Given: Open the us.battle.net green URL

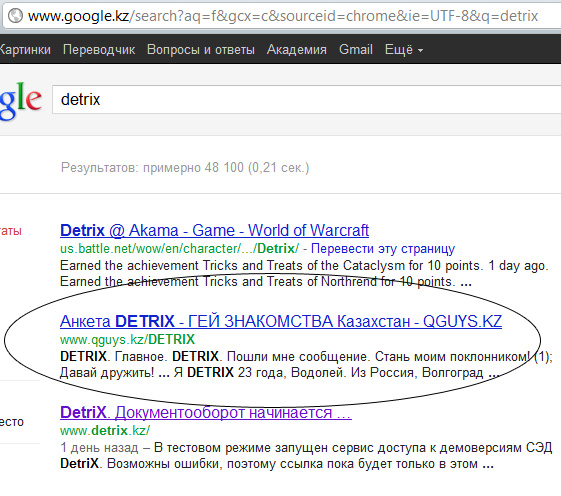Looking at the screenshot, I should (180, 248).
